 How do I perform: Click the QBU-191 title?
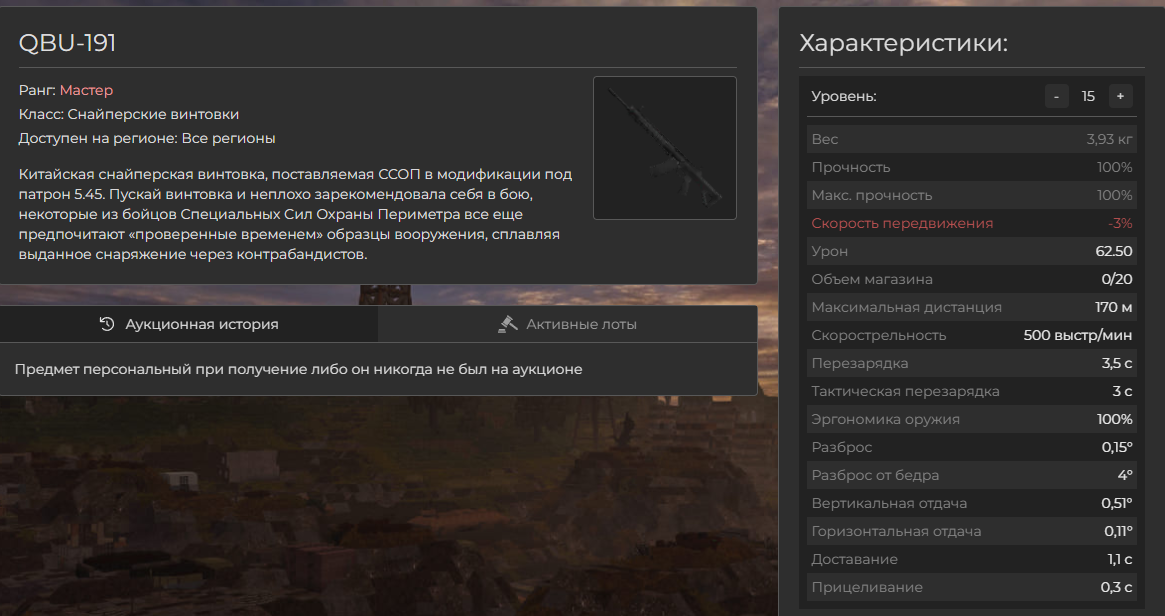67,43
